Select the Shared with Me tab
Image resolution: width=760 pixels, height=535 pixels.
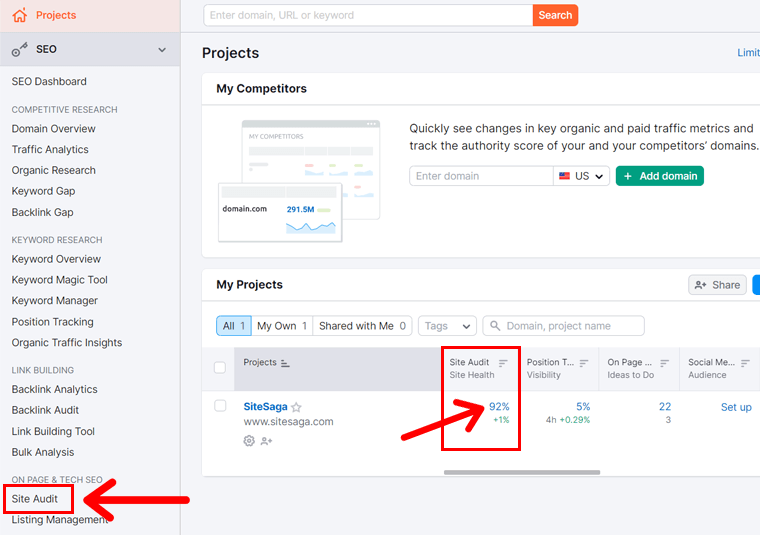pyautogui.click(x=362, y=326)
